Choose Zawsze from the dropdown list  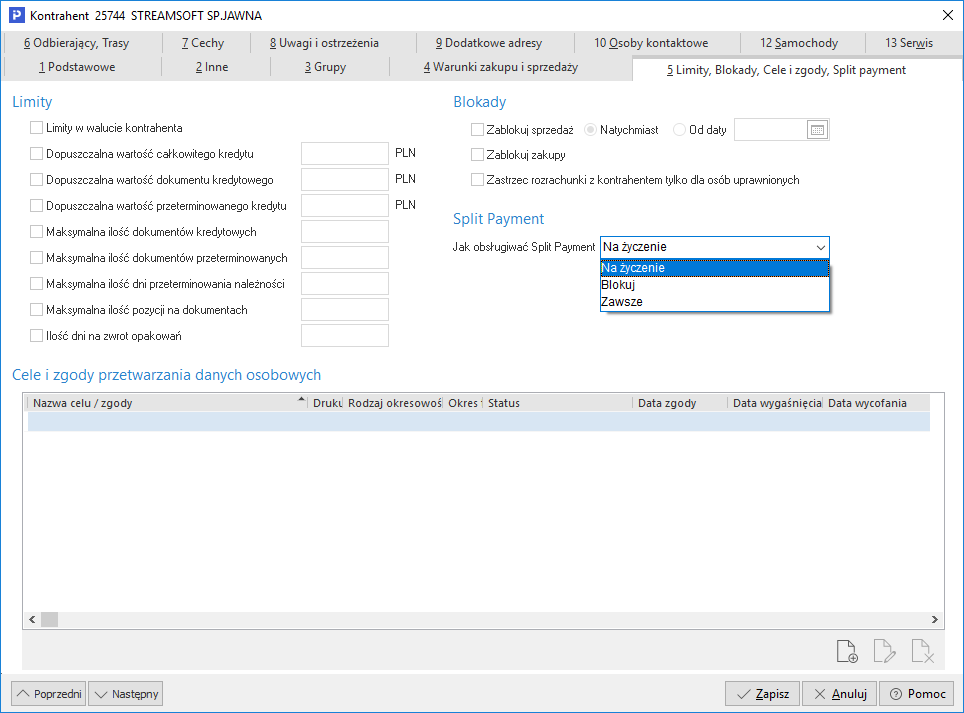pos(714,302)
